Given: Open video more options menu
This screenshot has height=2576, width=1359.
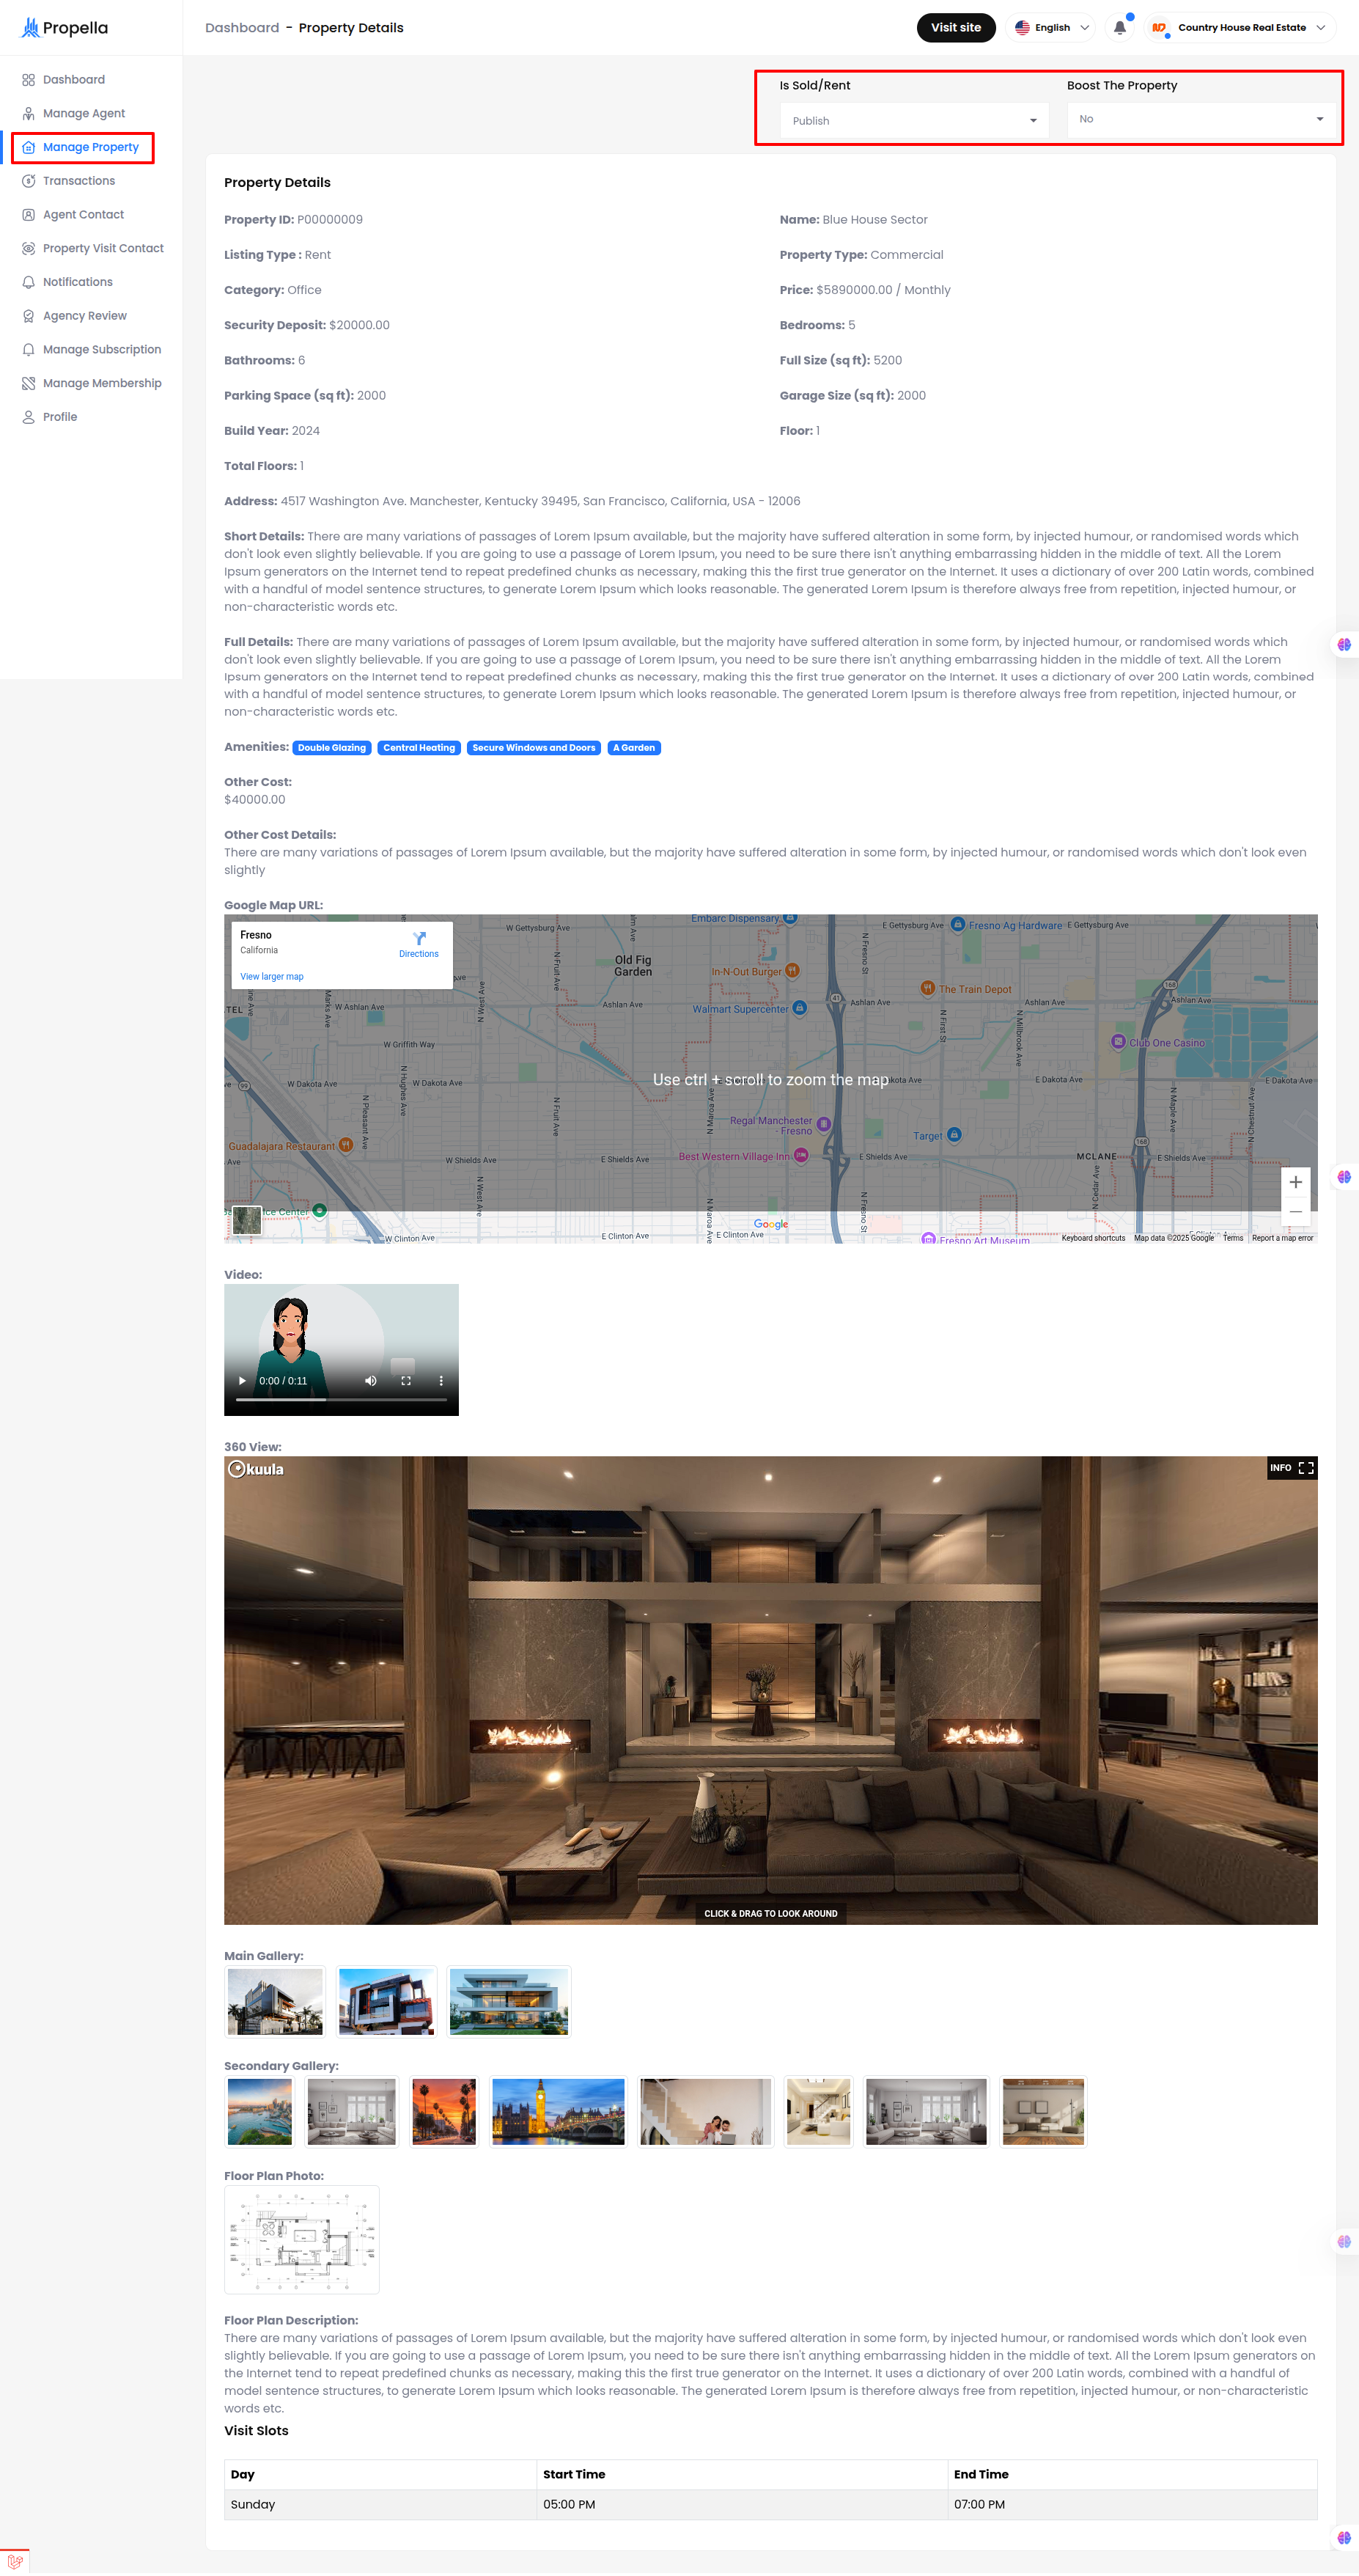Looking at the screenshot, I should tap(441, 1381).
